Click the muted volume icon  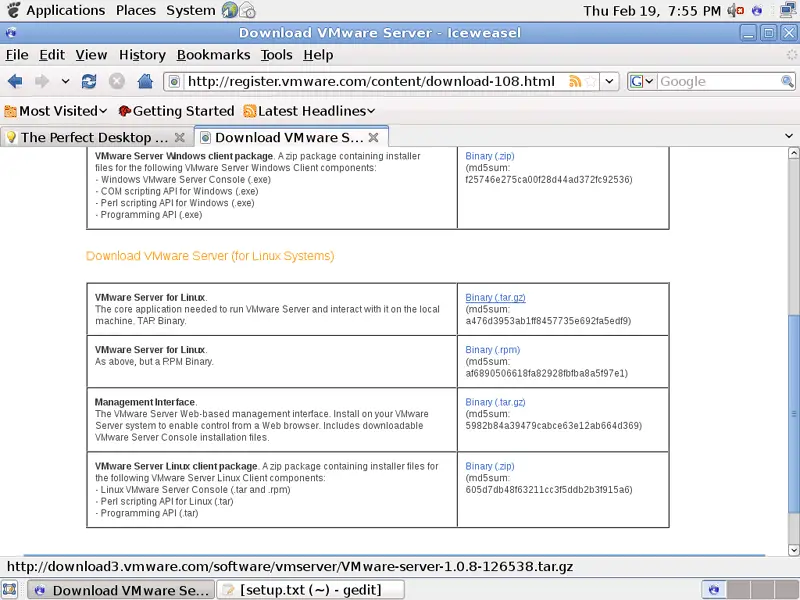click(736, 10)
